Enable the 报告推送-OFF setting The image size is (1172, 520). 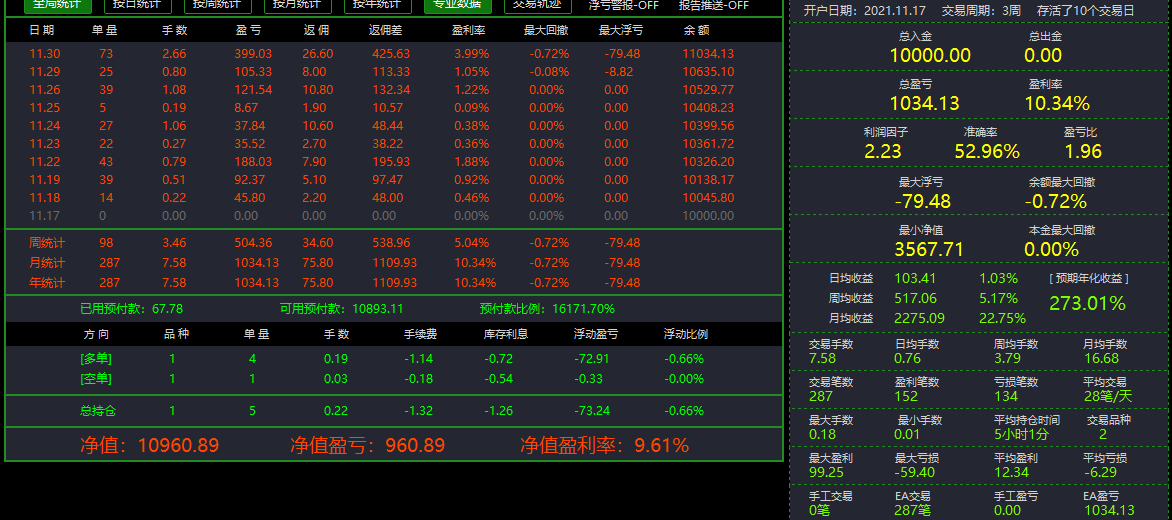[x=714, y=6]
